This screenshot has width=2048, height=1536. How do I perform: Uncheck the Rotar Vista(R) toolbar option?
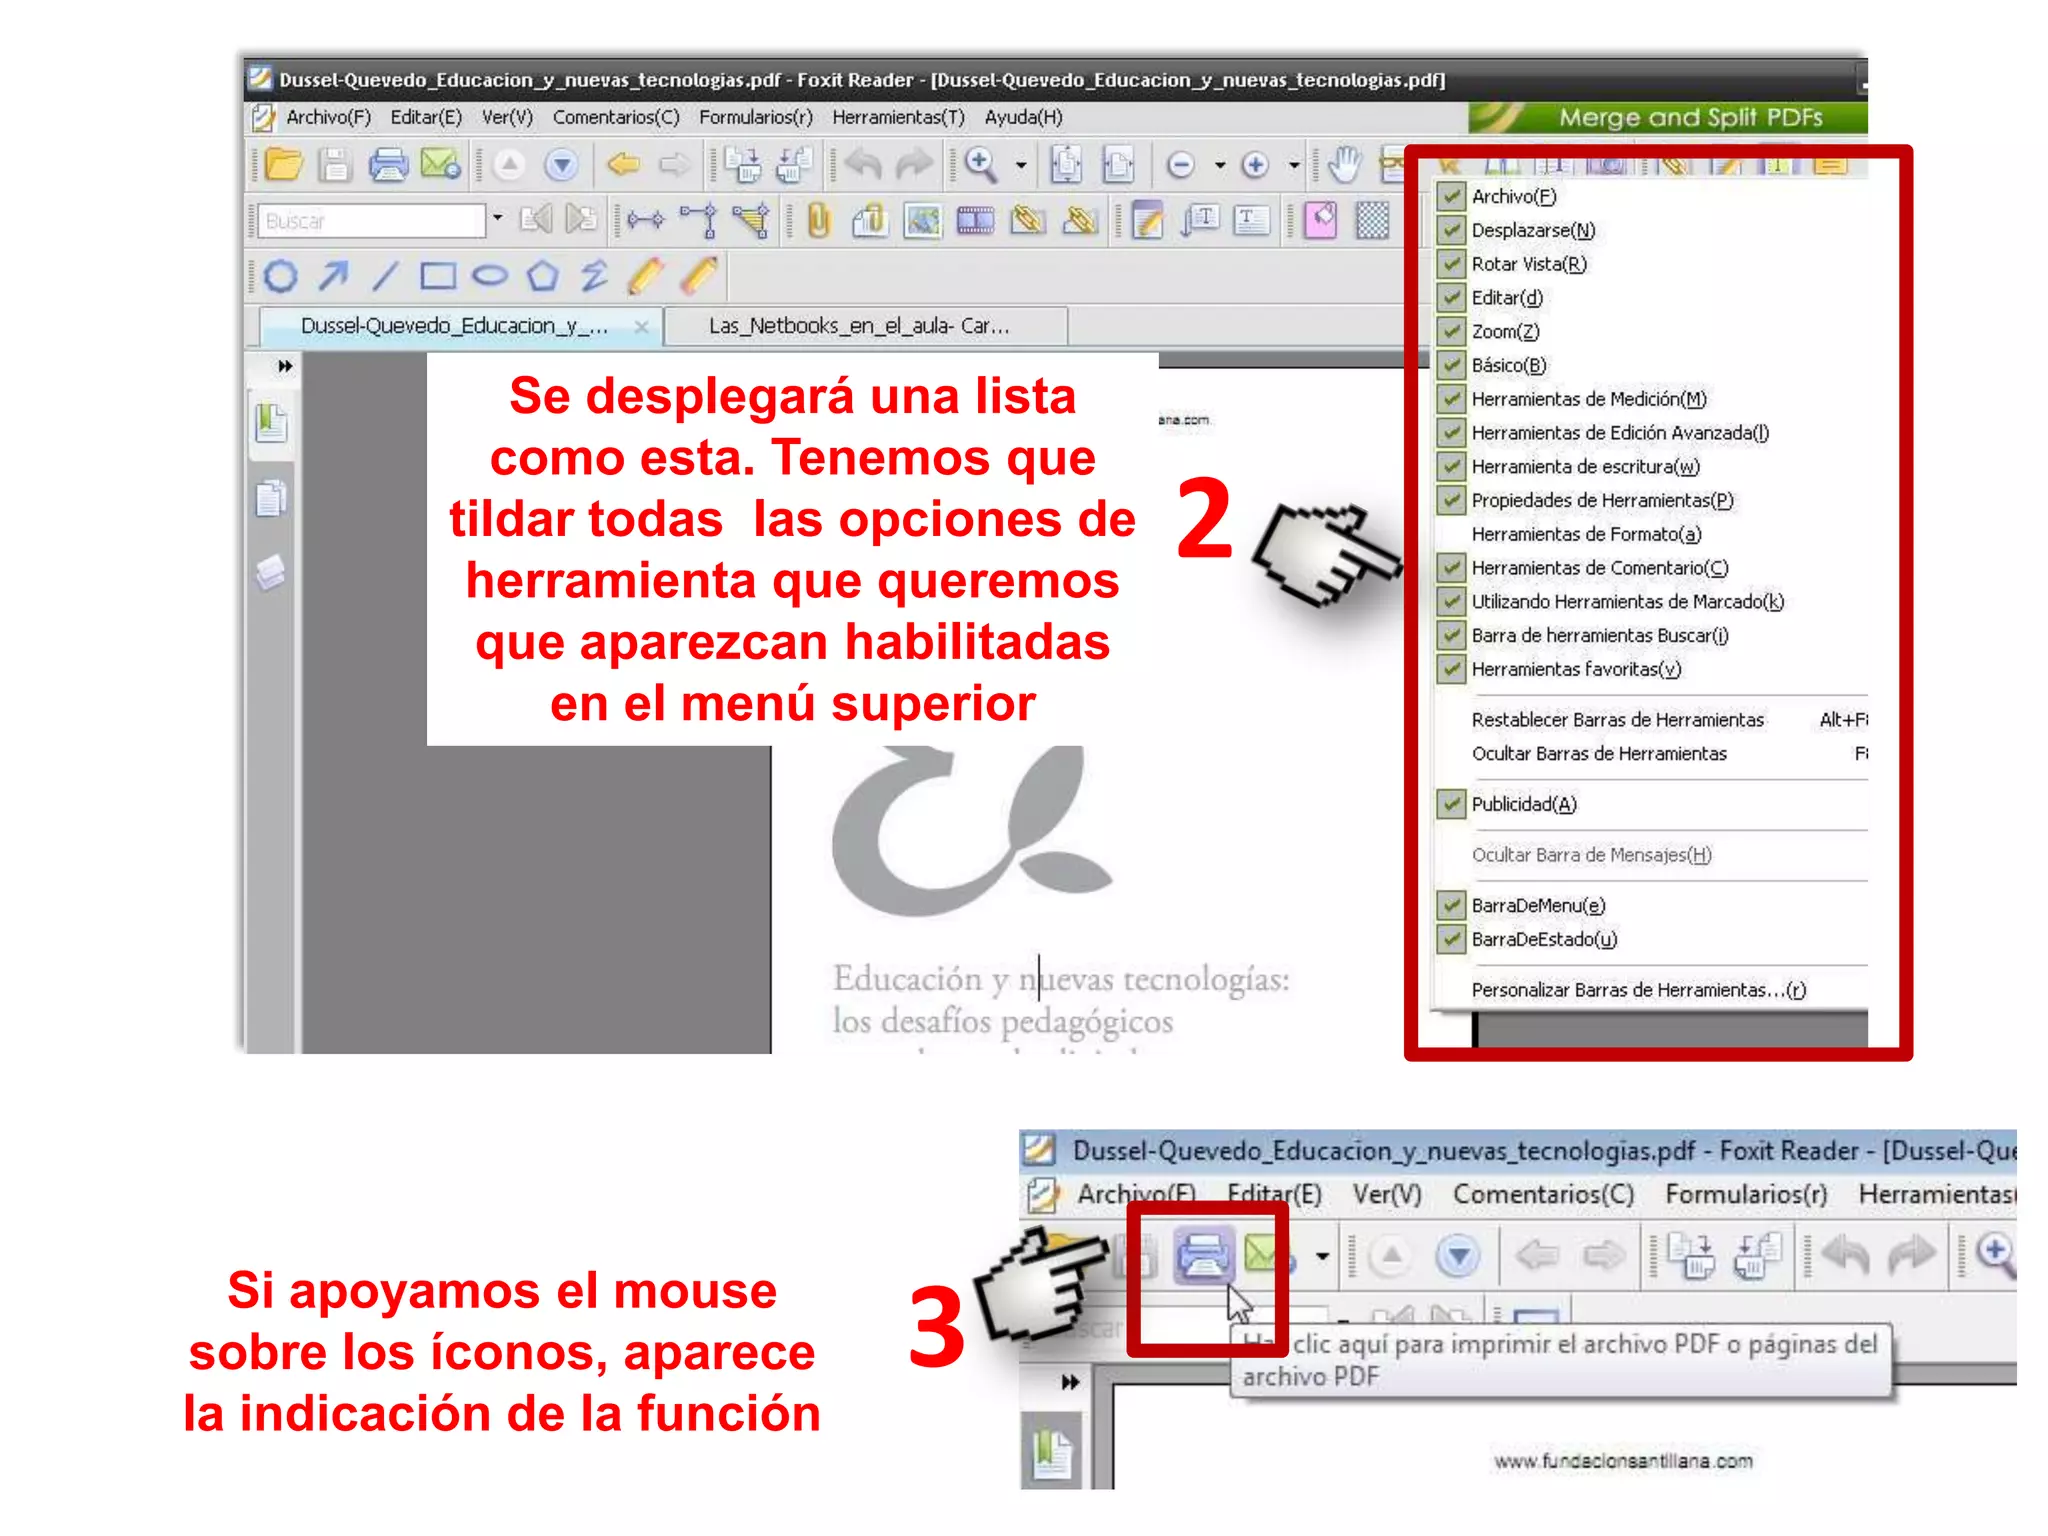(1451, 264)
